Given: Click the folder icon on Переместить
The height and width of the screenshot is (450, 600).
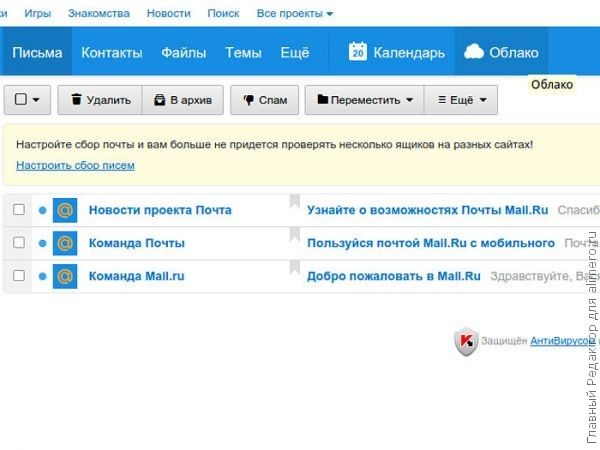Looking at the screenshot, I should pos(323,99).
